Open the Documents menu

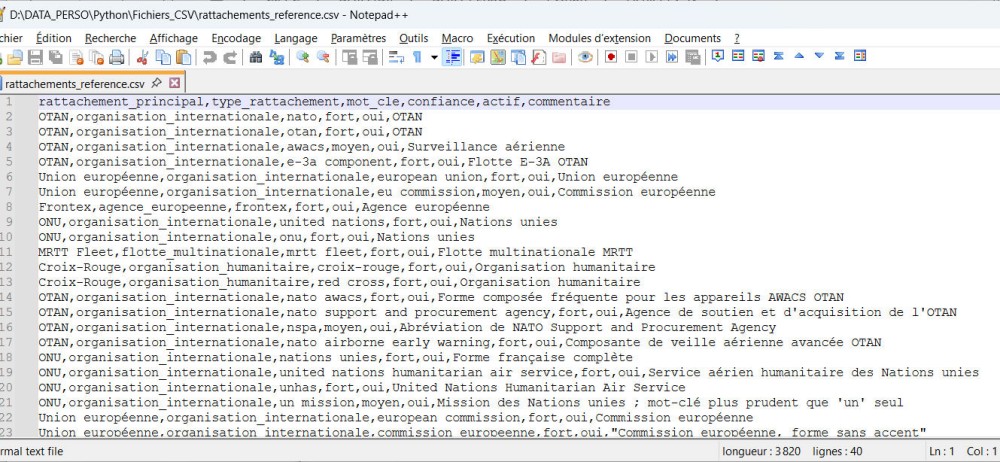[x=693, y=38]
